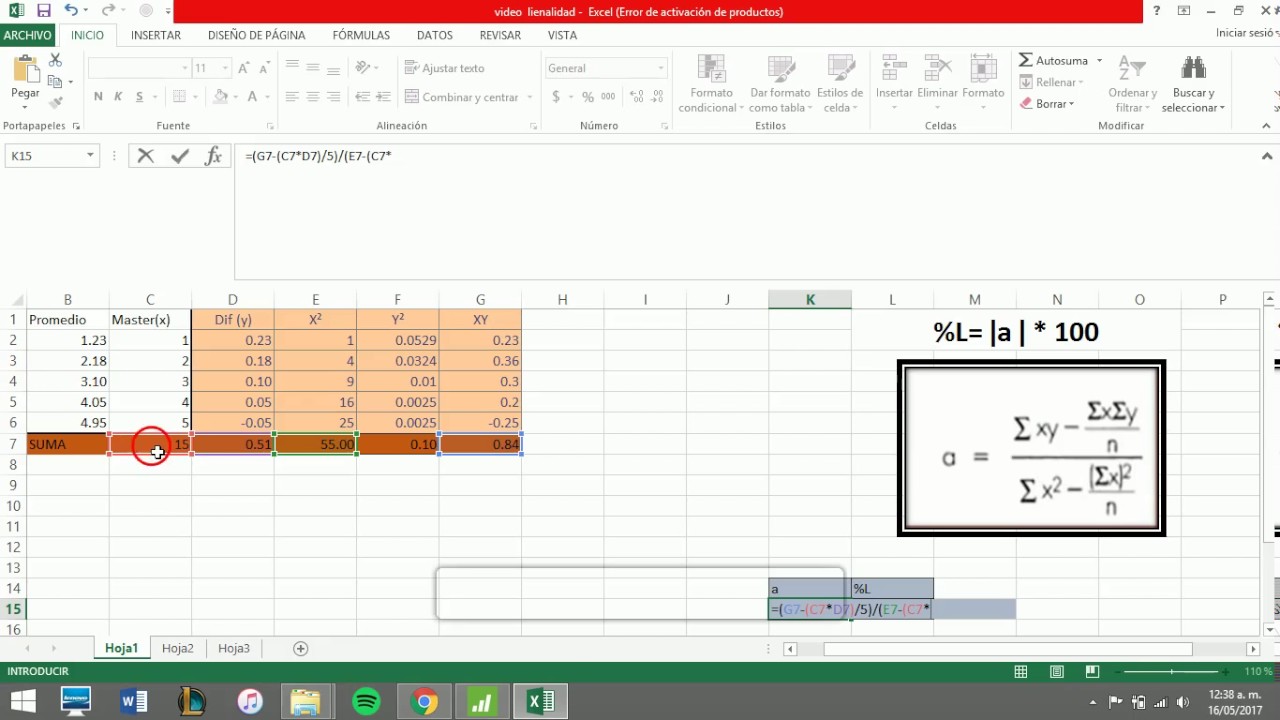Confirm the formula with the check mark
The height and width of the screenshot is (720, 1280).
tap(180, 155)
